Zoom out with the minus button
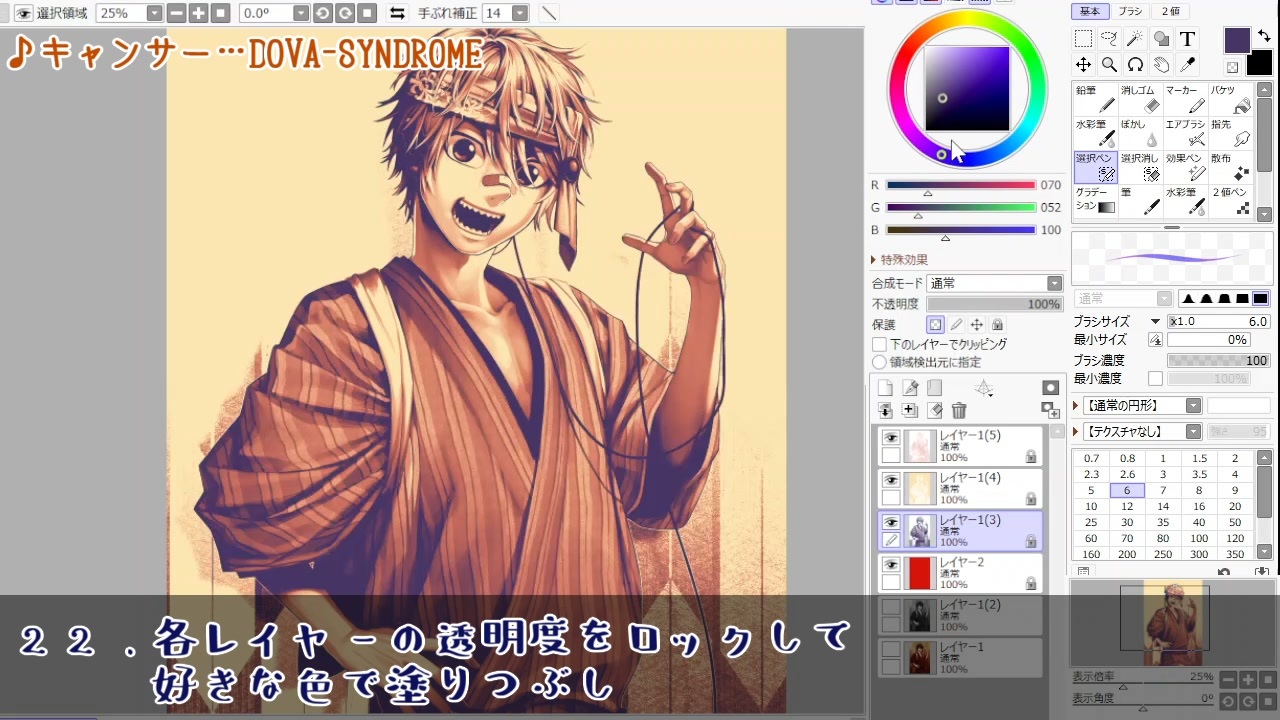Screen dimensions: 1280x720 coord(176,13)
